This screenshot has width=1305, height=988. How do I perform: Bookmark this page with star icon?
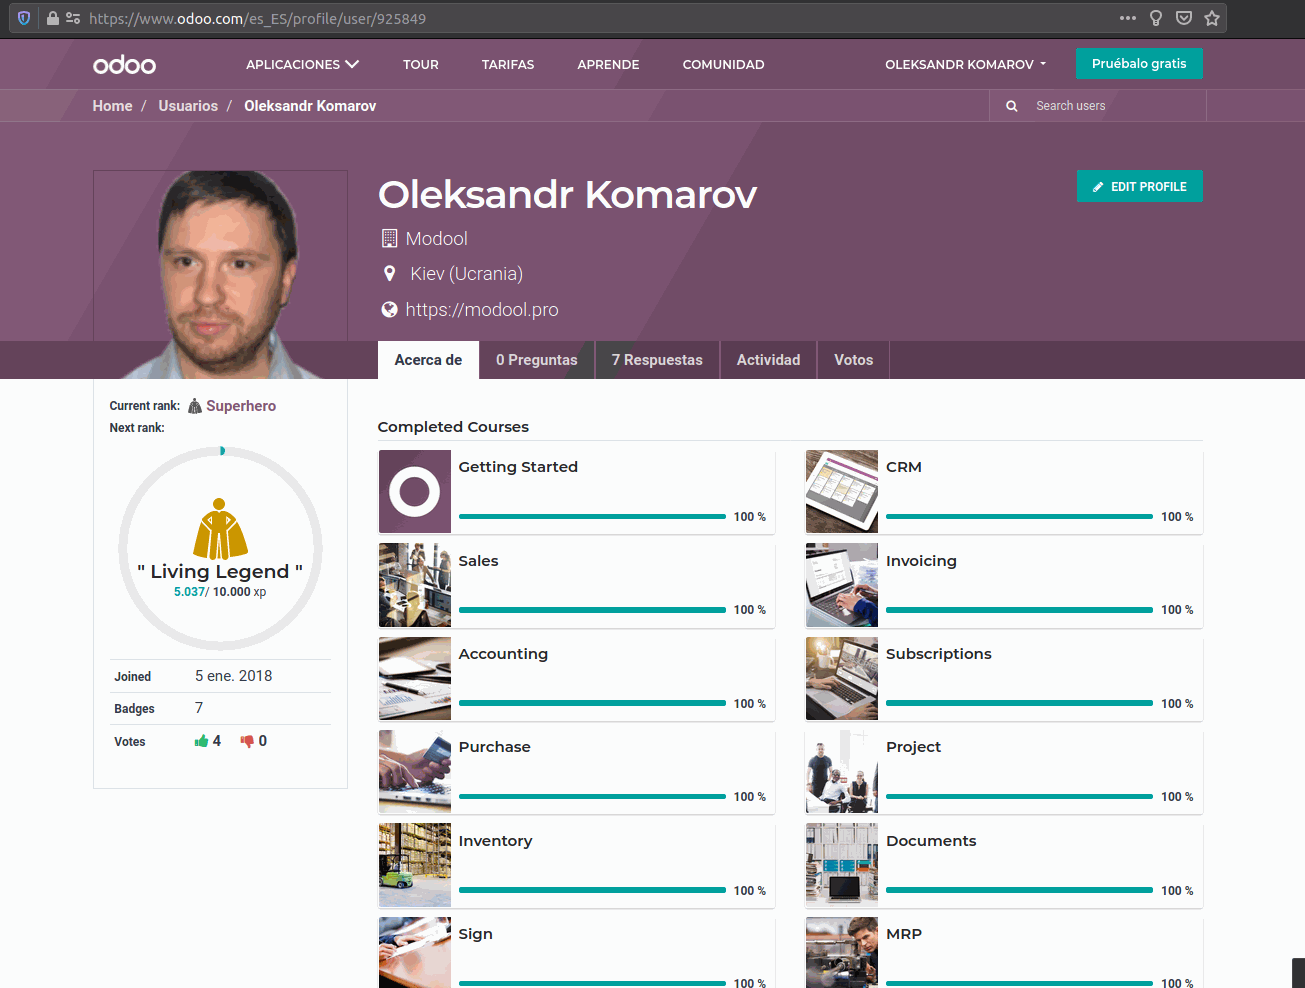(1212, 18)
